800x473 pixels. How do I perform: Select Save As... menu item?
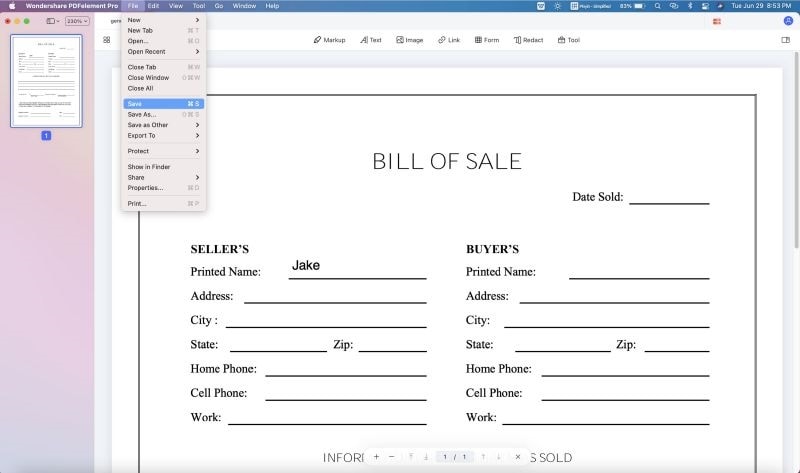pyautogui.click(x=163, y=114)
